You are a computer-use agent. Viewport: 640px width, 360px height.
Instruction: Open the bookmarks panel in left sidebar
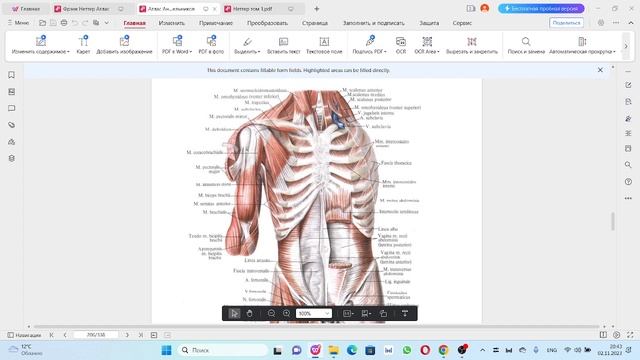[11, 75]
